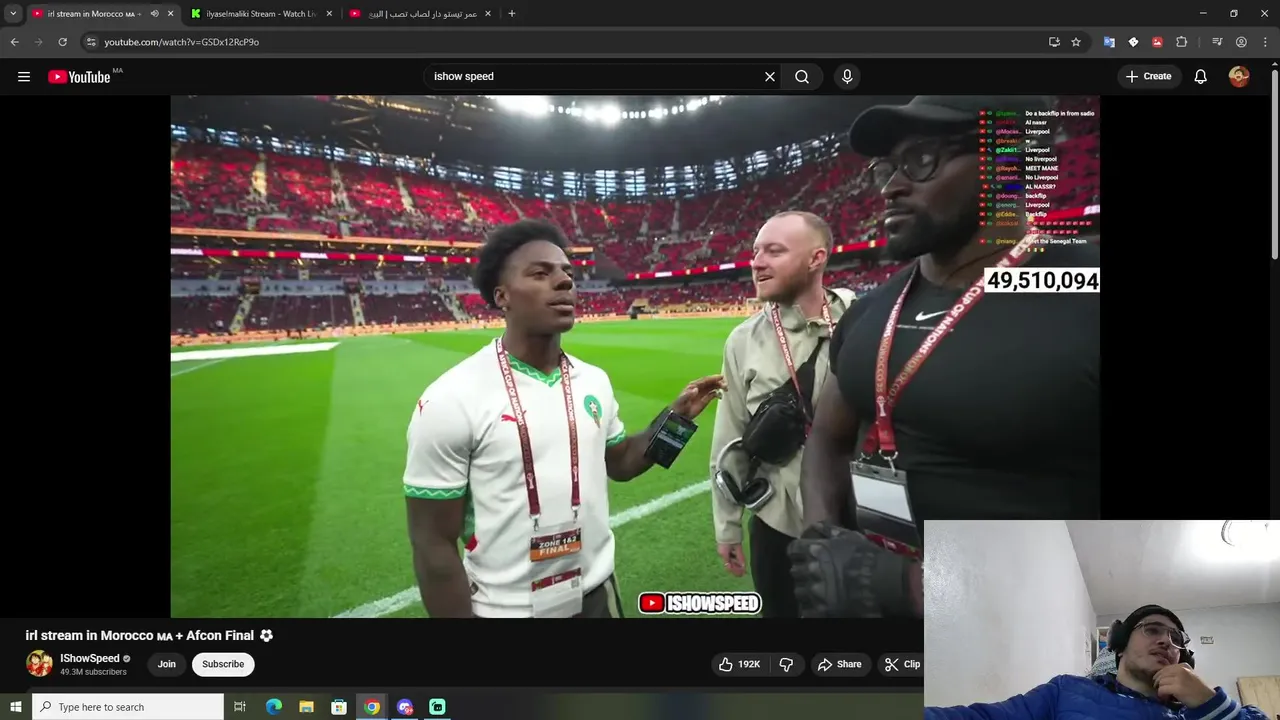Clear the search text with the X

(x=770, y=76)
